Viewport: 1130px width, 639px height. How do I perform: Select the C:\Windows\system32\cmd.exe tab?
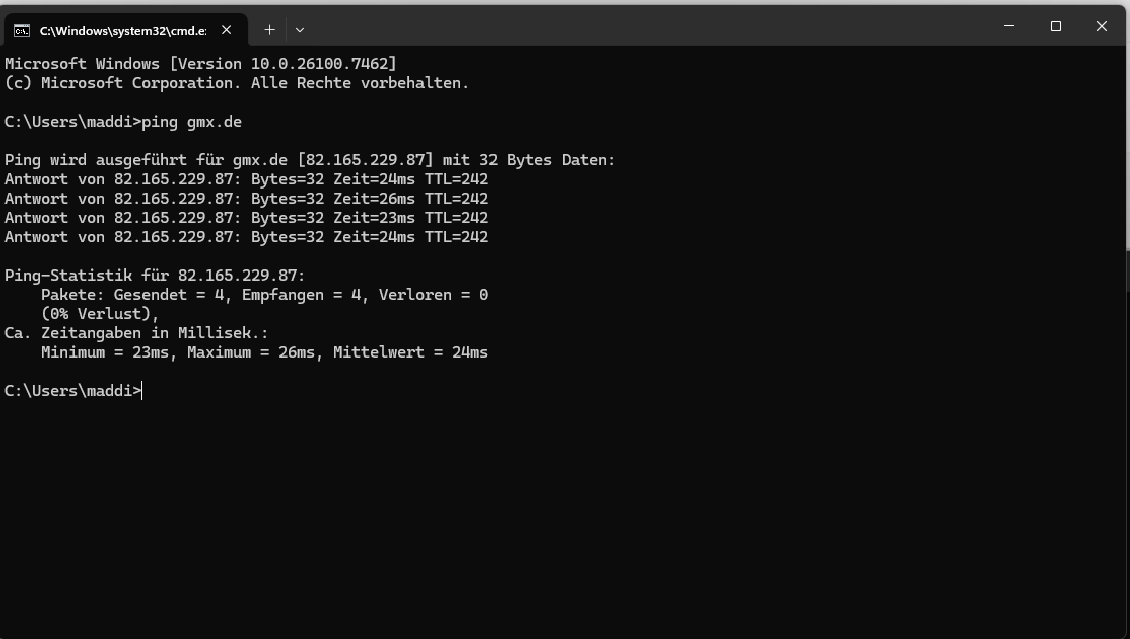click(x=125, y=30)
